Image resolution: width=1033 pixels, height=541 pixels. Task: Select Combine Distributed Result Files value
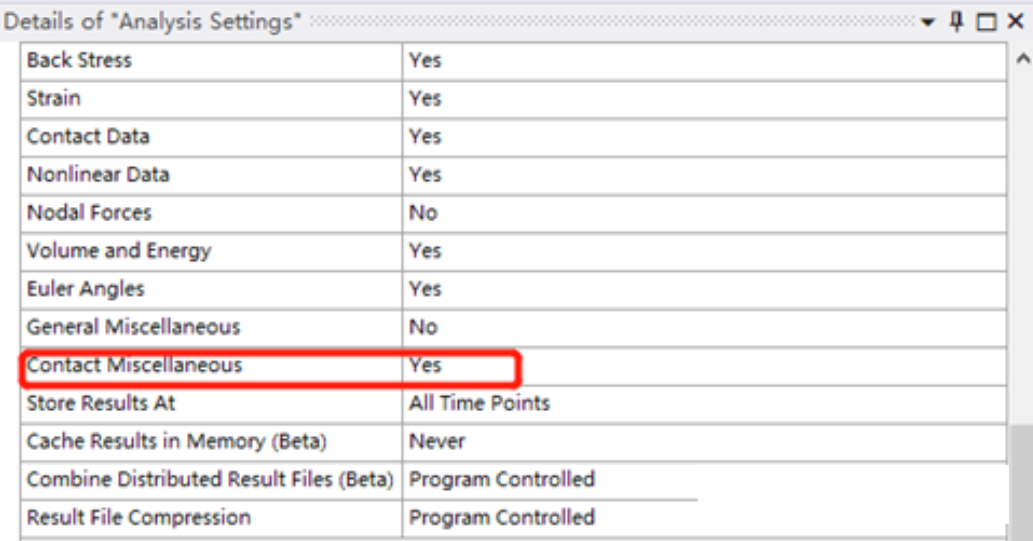(x=704, y=480)
